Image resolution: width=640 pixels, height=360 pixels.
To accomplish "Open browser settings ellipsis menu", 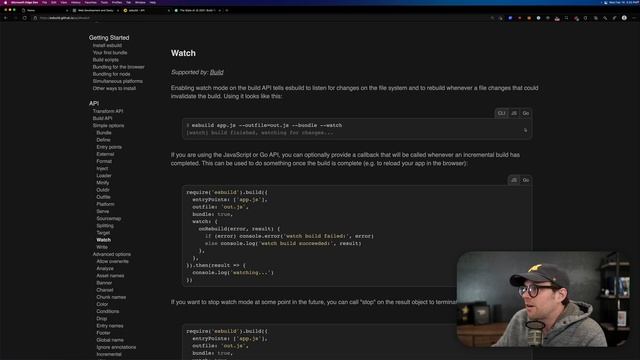I will point(634,18).
